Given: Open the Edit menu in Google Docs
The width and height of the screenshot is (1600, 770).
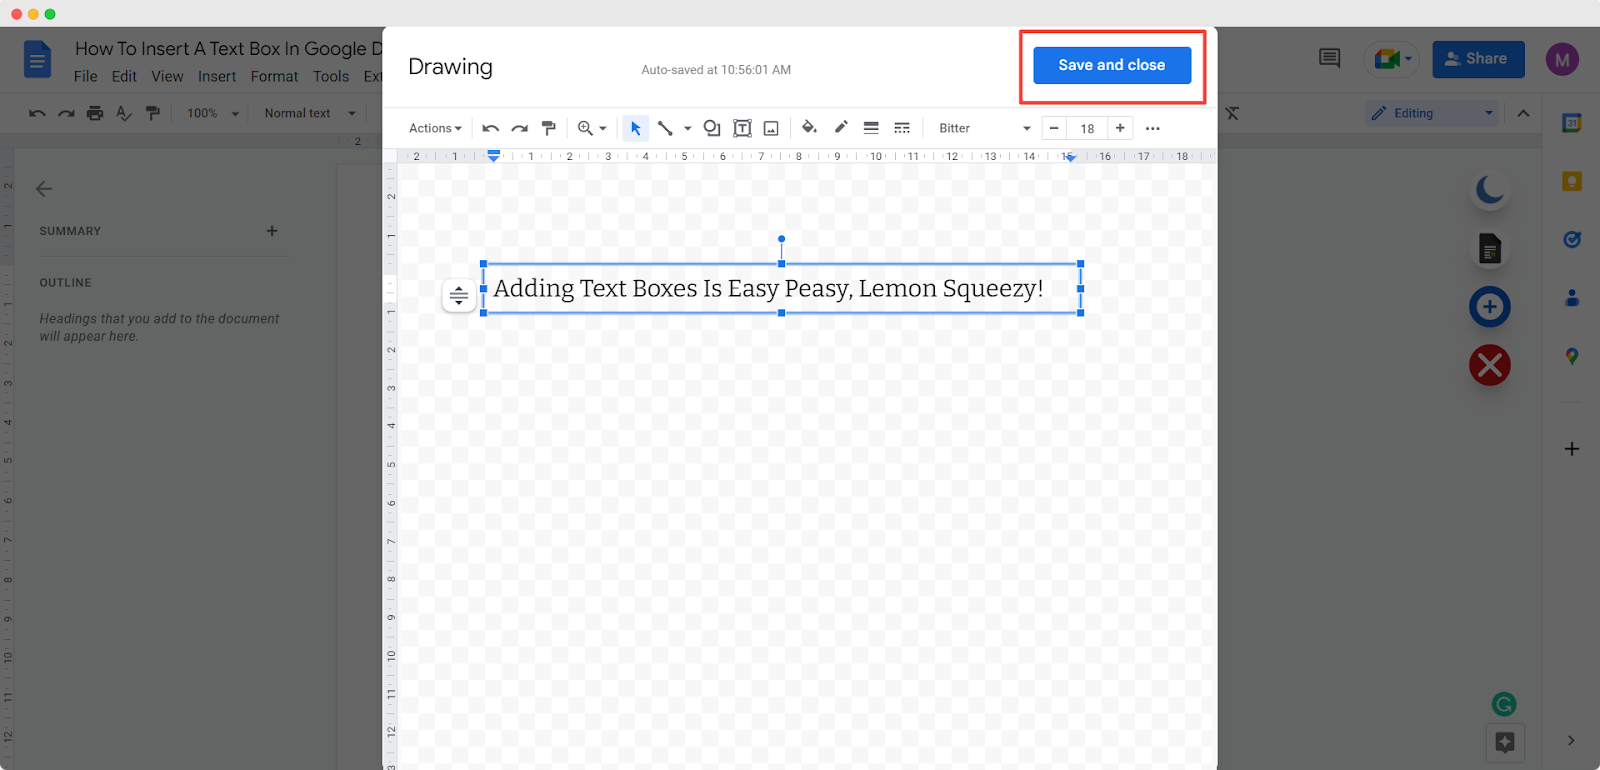Looking at the screenshot, I should pyautogui.click(x=124, y=76).
